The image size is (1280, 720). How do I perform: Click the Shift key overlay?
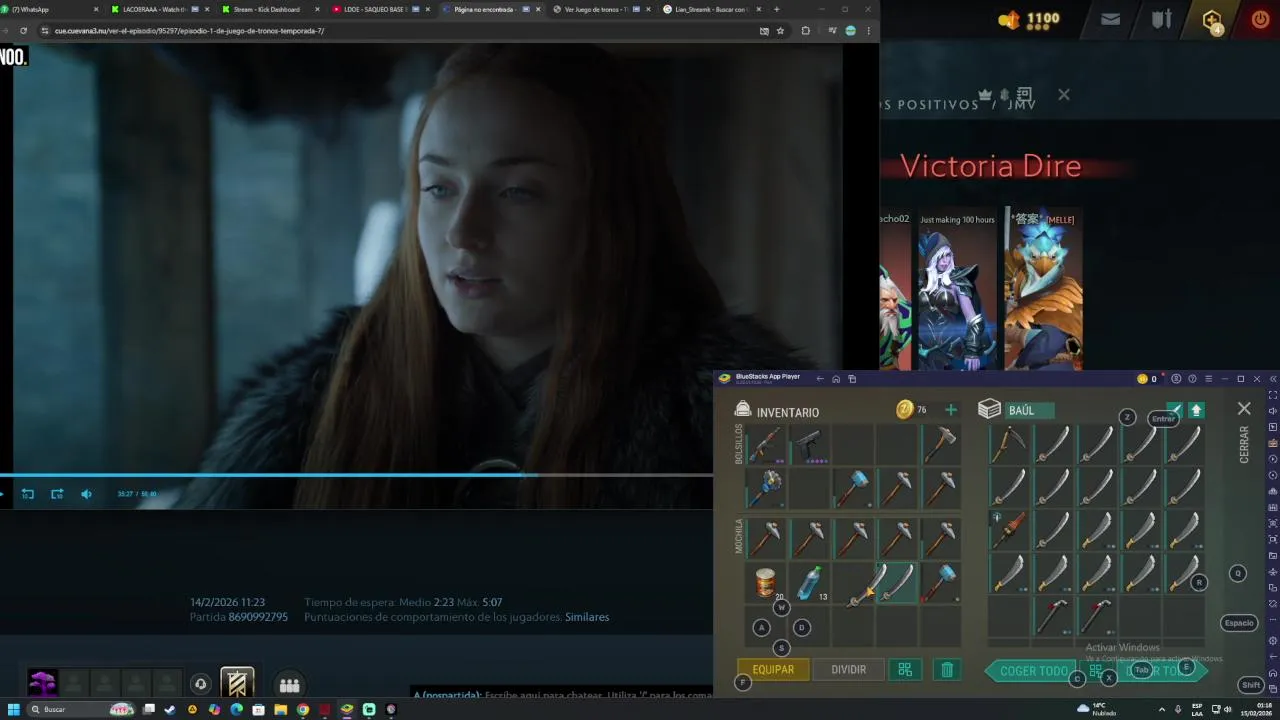tap(1251, 685)
